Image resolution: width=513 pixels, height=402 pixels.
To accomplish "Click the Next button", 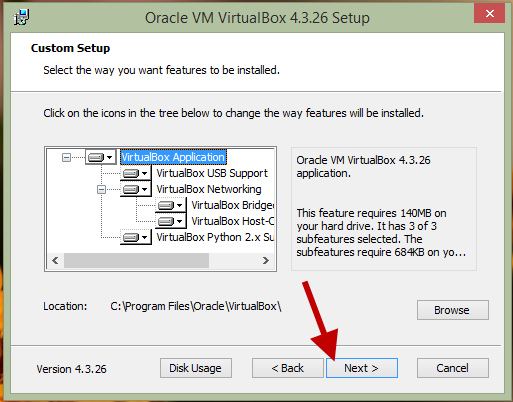I will 362,368.
